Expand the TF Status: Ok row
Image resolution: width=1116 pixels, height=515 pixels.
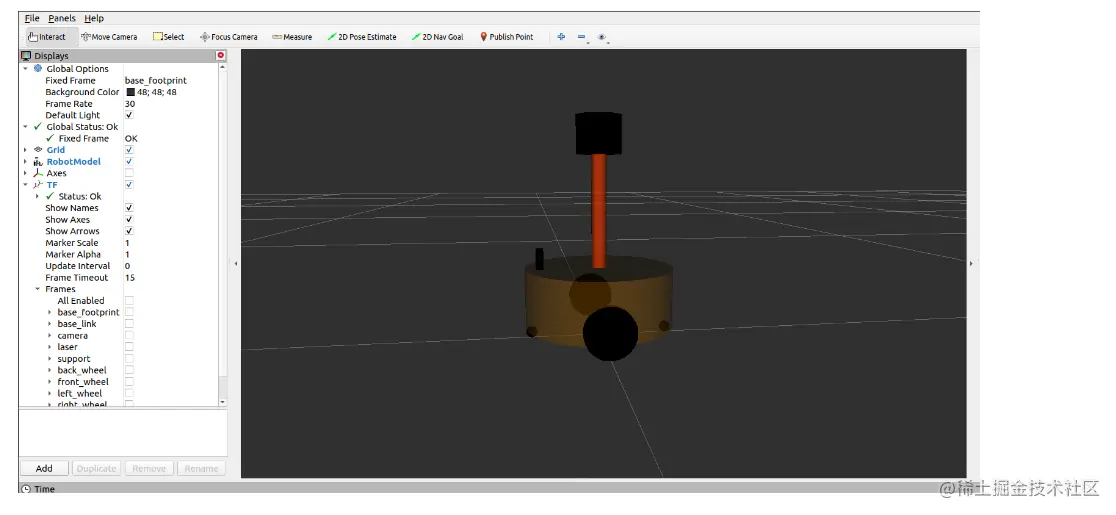(x=38, y=196)
